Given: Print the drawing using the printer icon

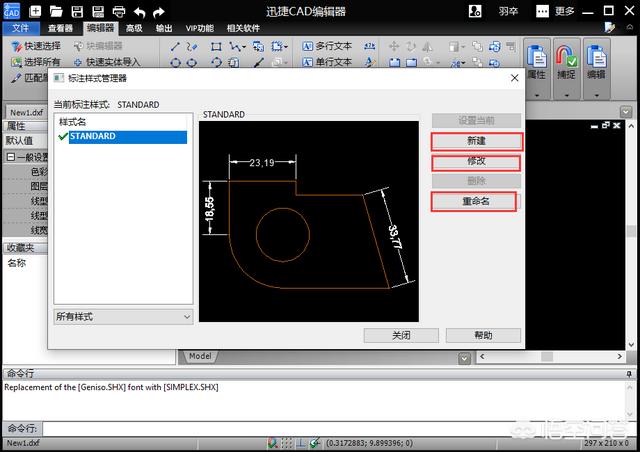Looking at the screenshot, I should [x=119, y=11].
